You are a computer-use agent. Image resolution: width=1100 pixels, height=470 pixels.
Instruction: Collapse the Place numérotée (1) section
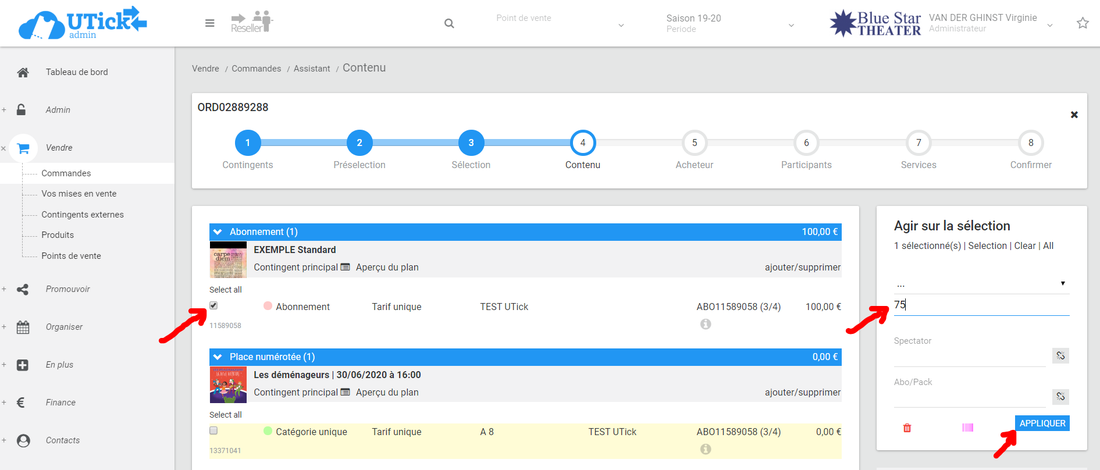(218, 356)
